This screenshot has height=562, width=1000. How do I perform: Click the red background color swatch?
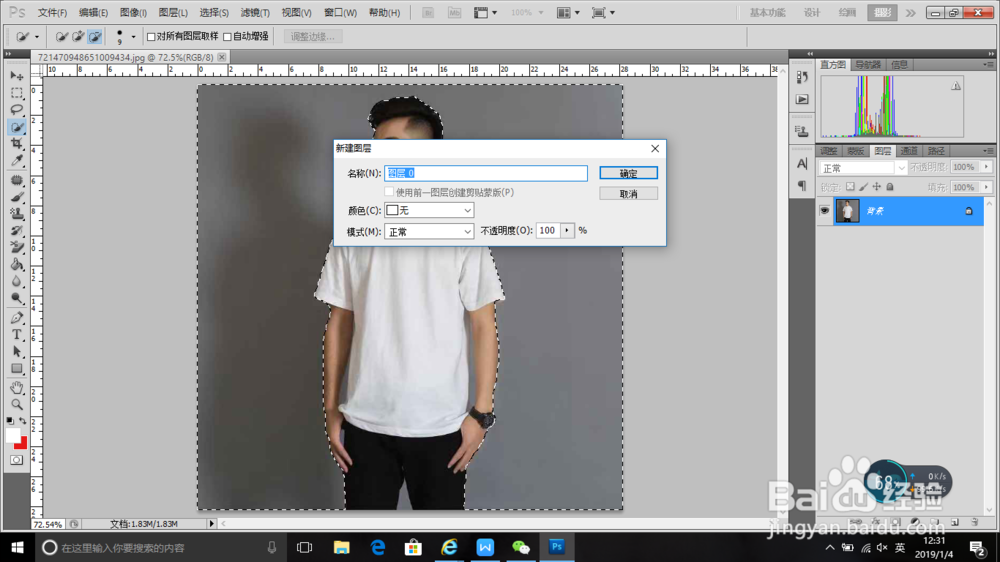click(23, 445)
